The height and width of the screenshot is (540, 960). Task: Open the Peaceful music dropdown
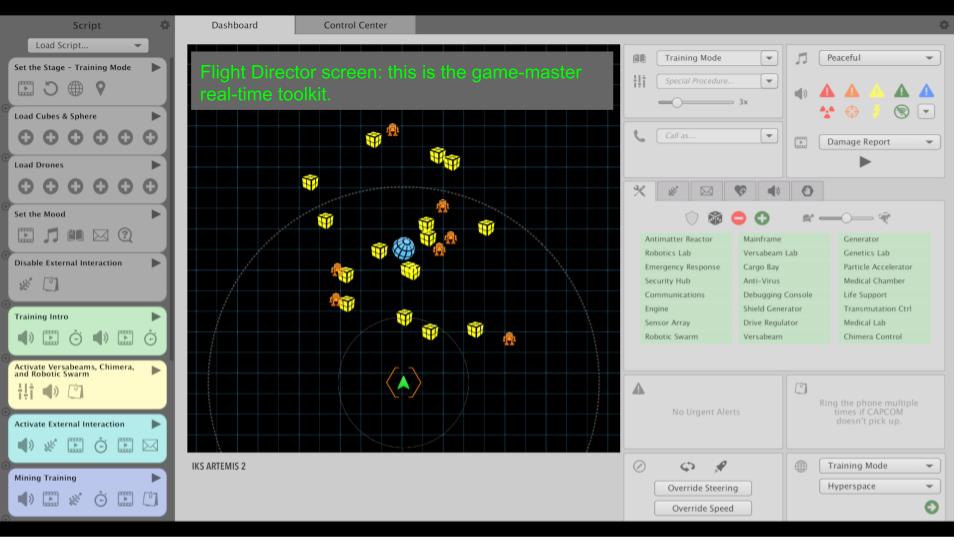point(879,58)
